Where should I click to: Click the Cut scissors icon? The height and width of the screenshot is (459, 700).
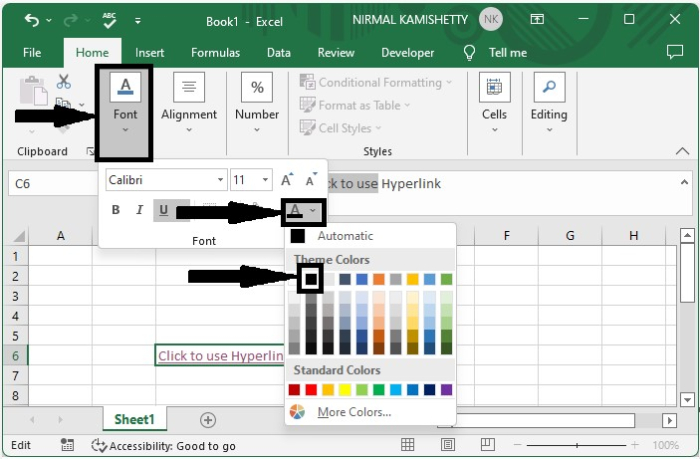[64, 83]
